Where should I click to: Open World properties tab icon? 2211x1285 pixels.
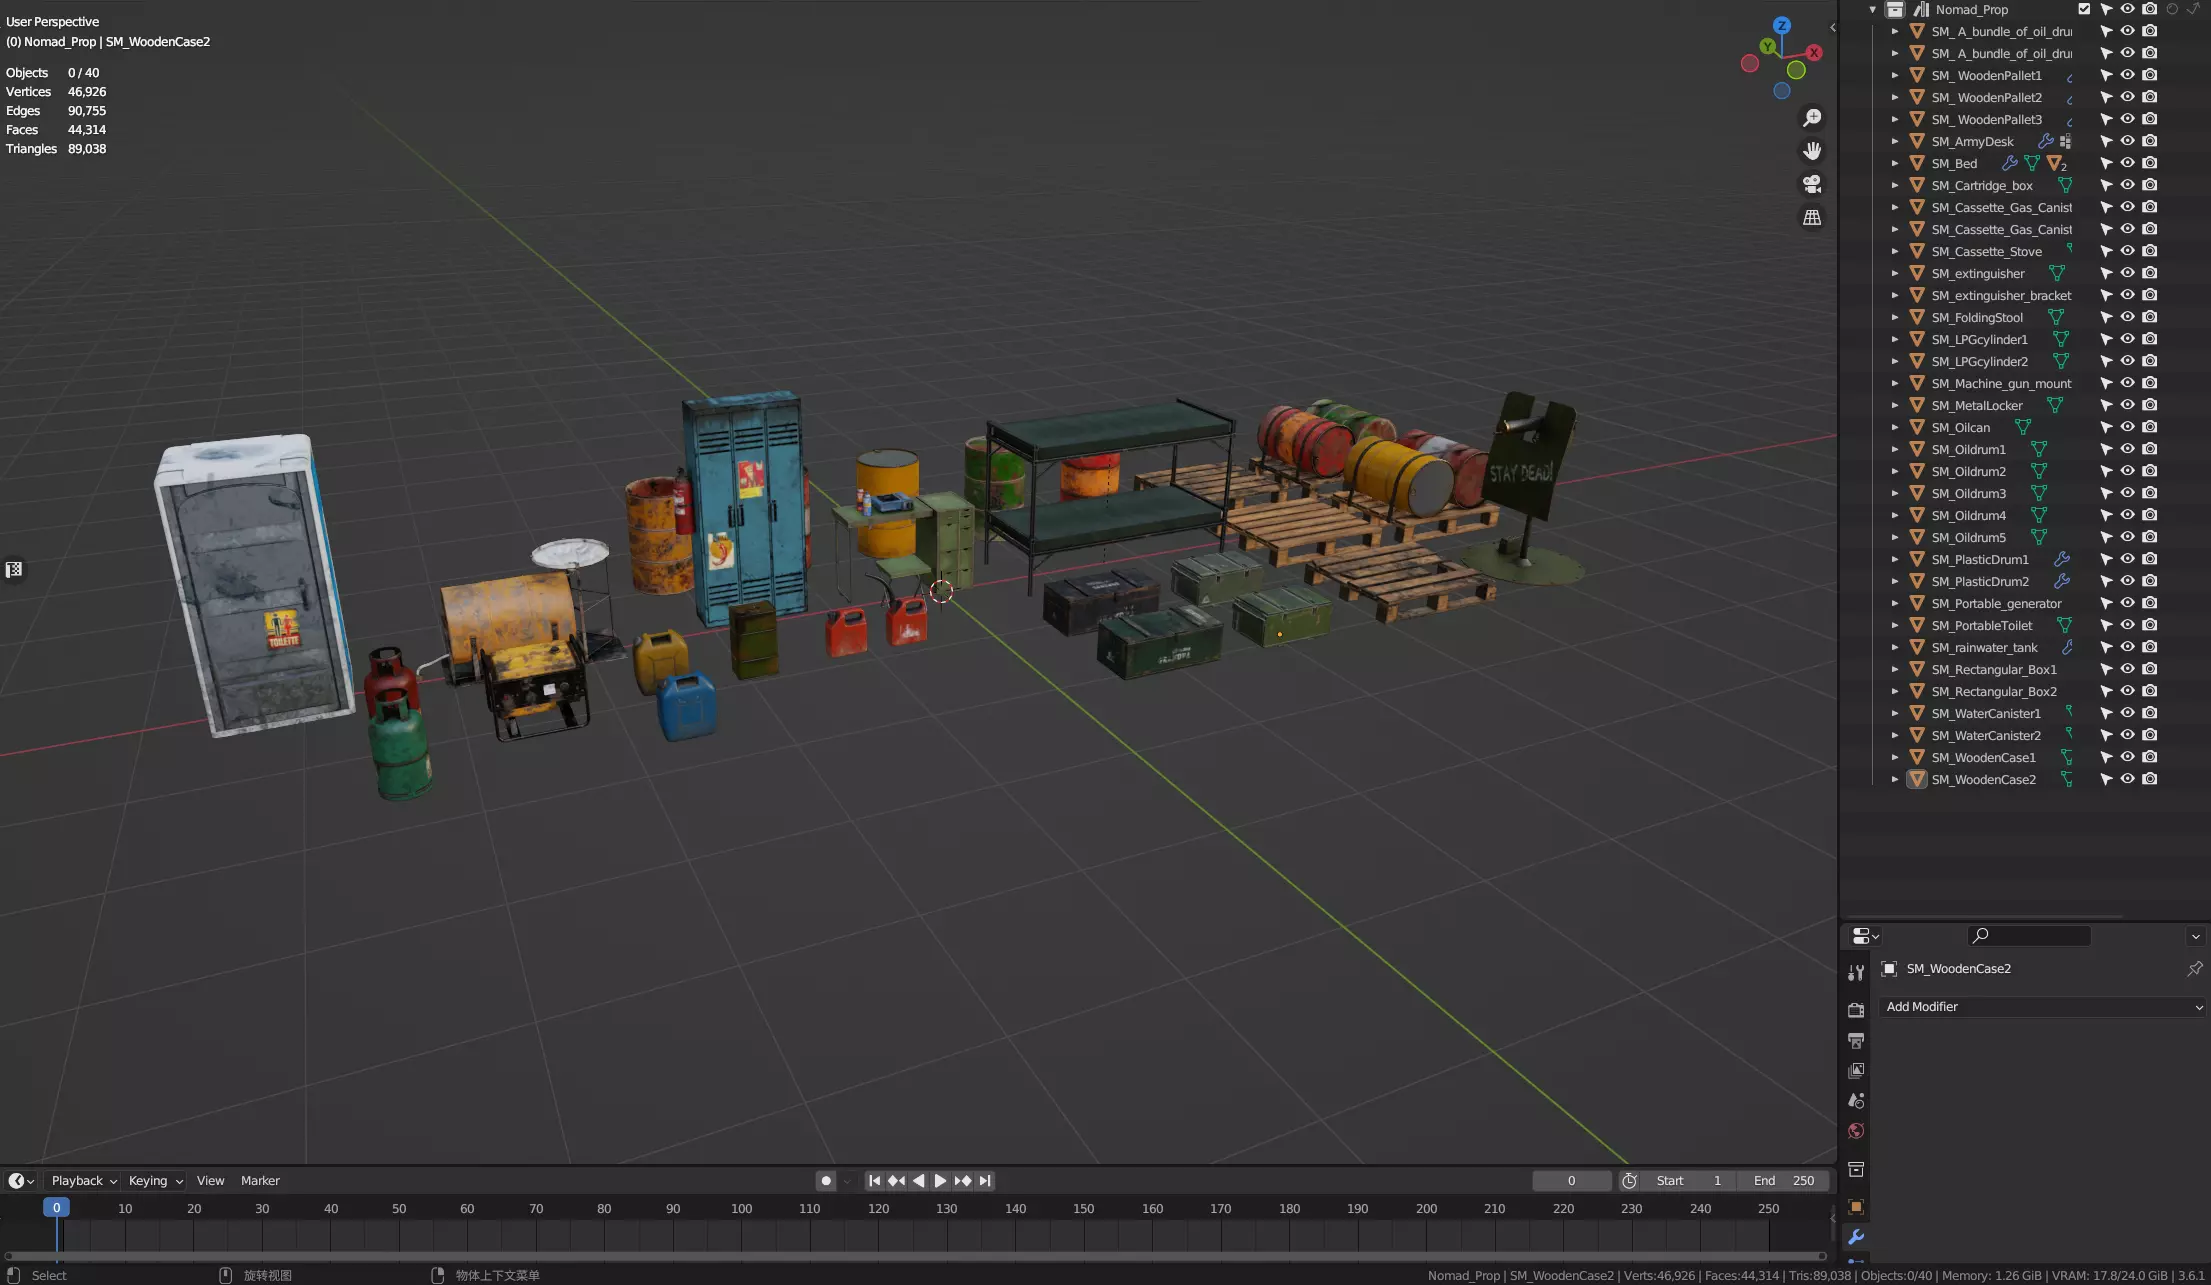[1856, 1131]
